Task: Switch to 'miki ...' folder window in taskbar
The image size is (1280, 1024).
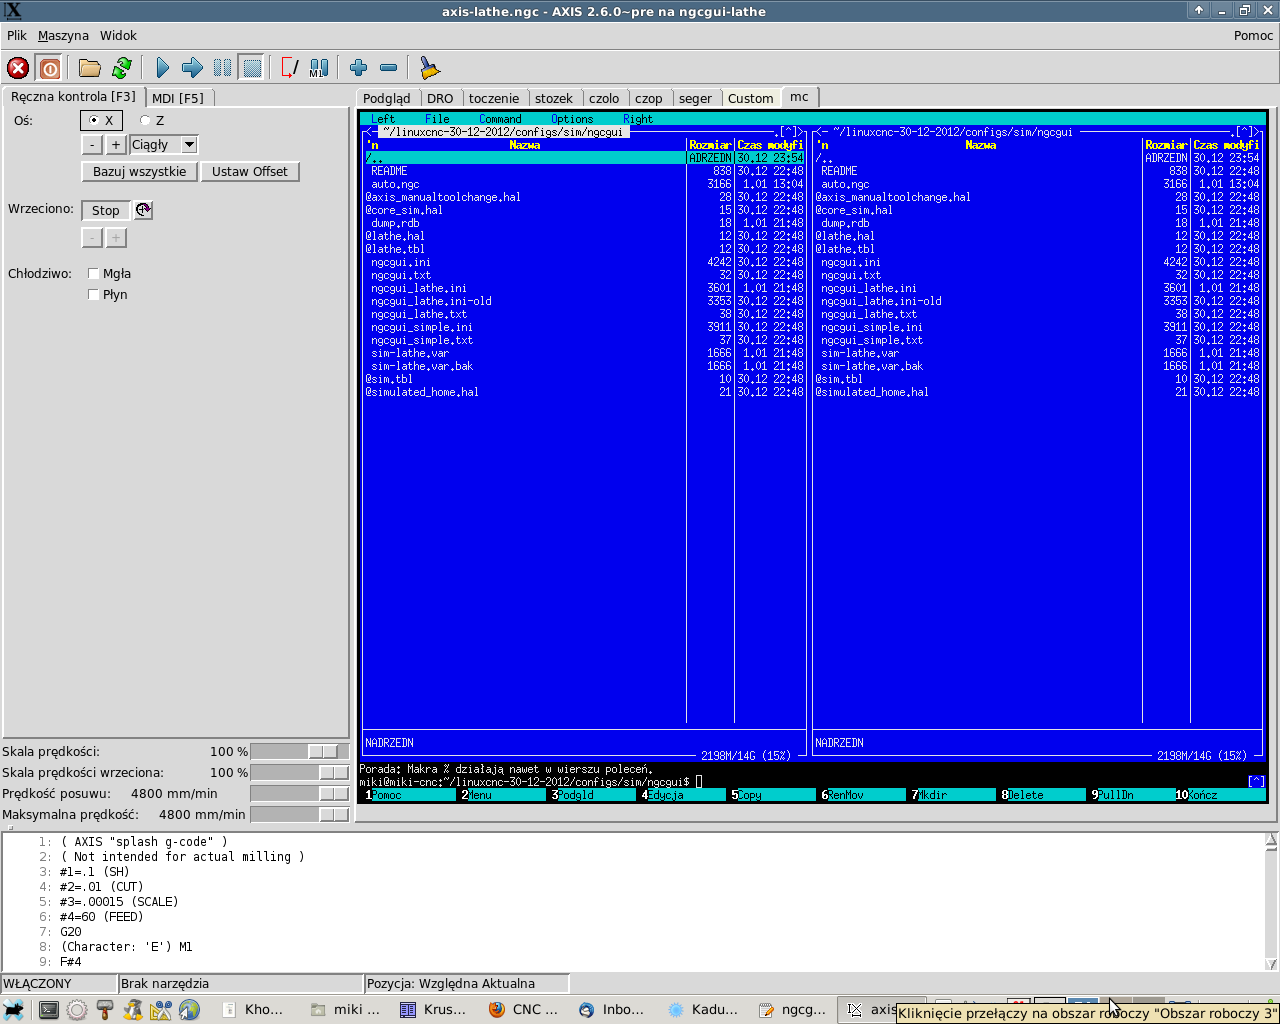Action: [x=345, y=1010]
